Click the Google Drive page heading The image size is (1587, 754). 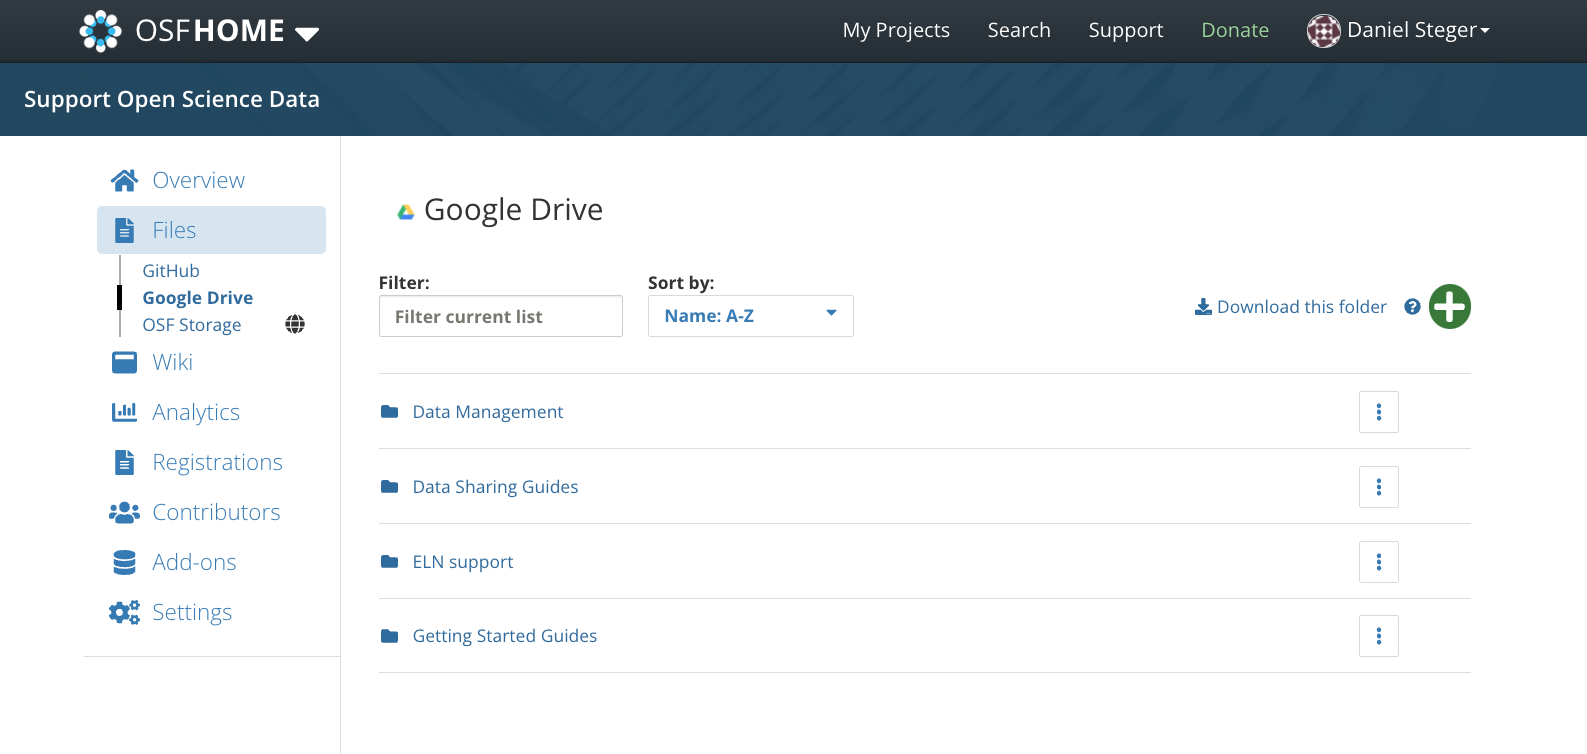coord(513,210)
